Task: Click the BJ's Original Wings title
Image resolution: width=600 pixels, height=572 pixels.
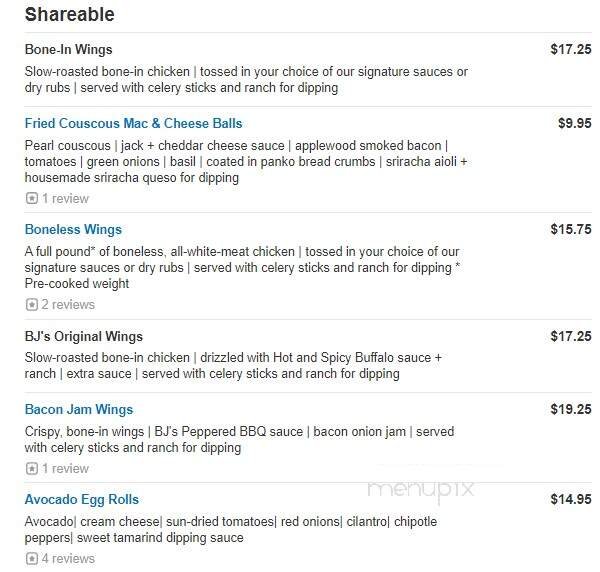Action: tap(83, 337)
